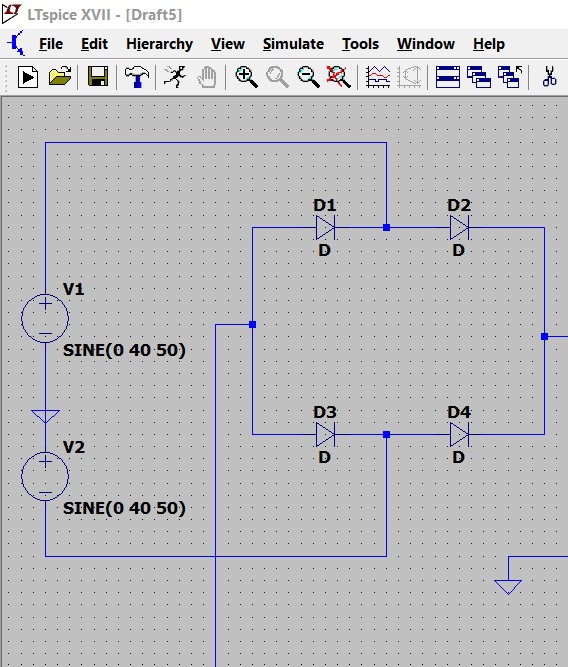The height and width of the screenshot is (667, 568).
Task: Open the Window menu
Action: coord(426,44)
